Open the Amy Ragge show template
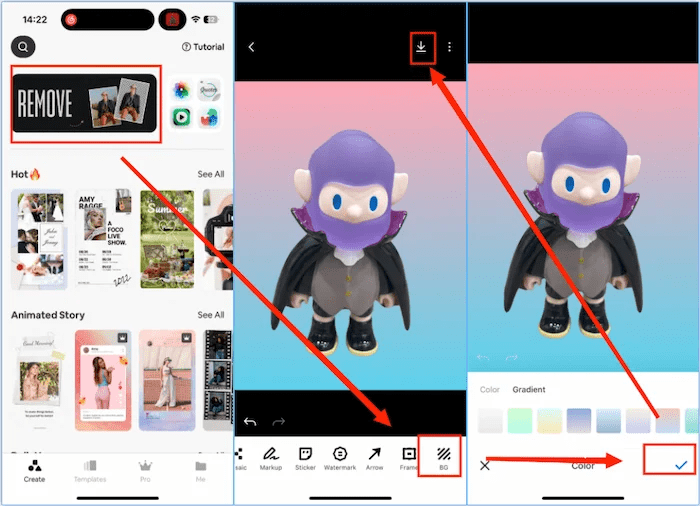Viewport: 700px width, 506px height. pyautogui.click(x=104, y=238)
